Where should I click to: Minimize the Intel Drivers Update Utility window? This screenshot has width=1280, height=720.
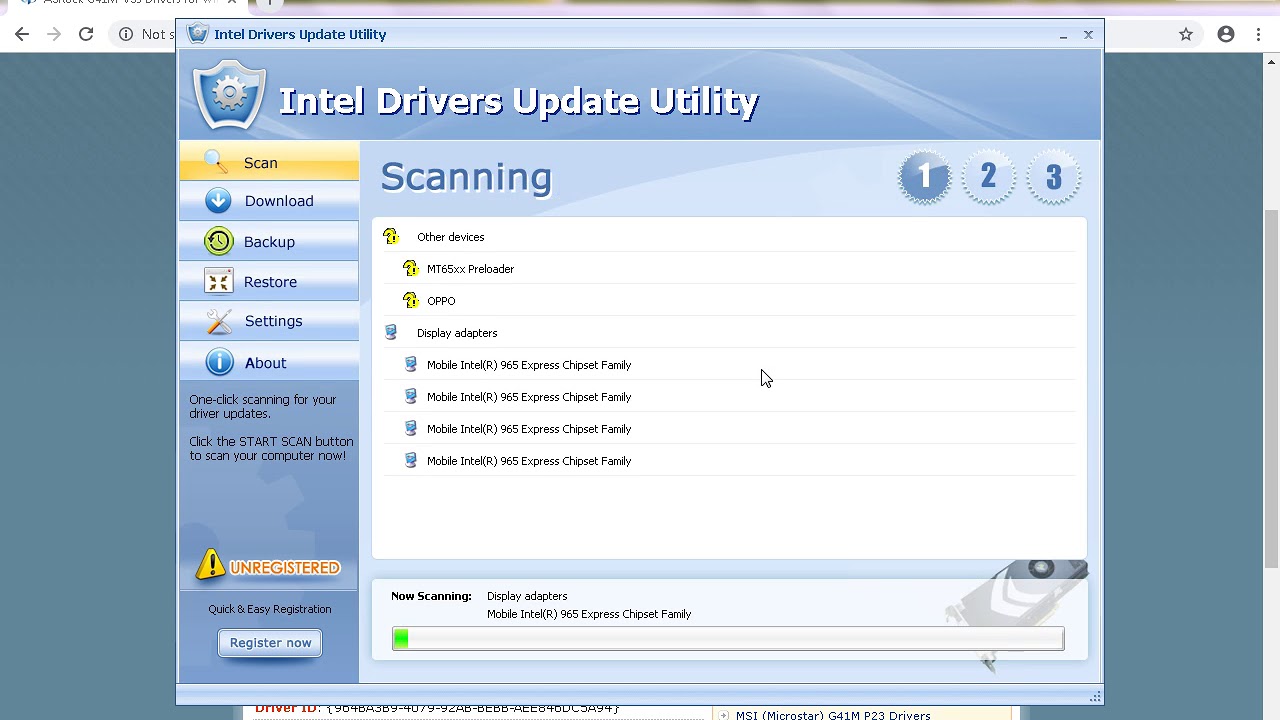click(1063, 35)
